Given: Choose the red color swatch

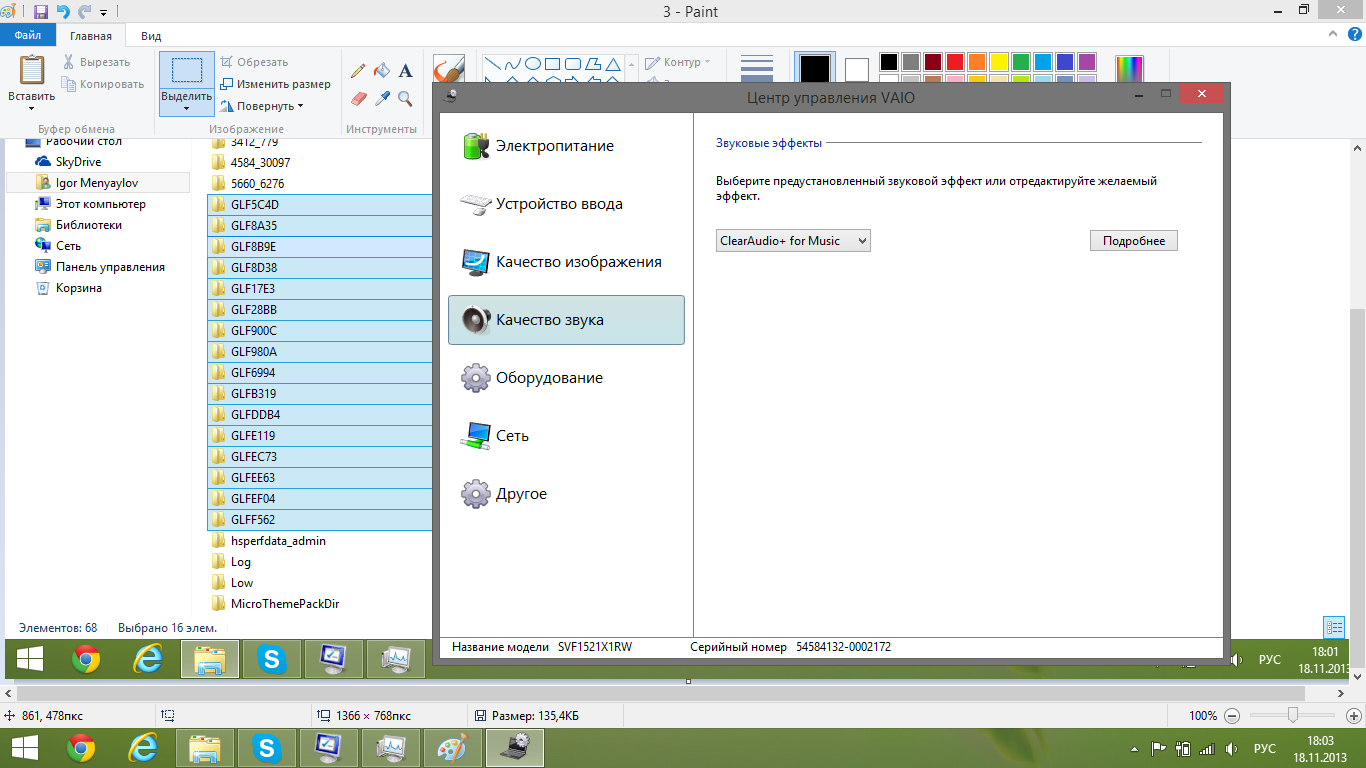Looking at the screenshot, I should [x=955, y=62].
